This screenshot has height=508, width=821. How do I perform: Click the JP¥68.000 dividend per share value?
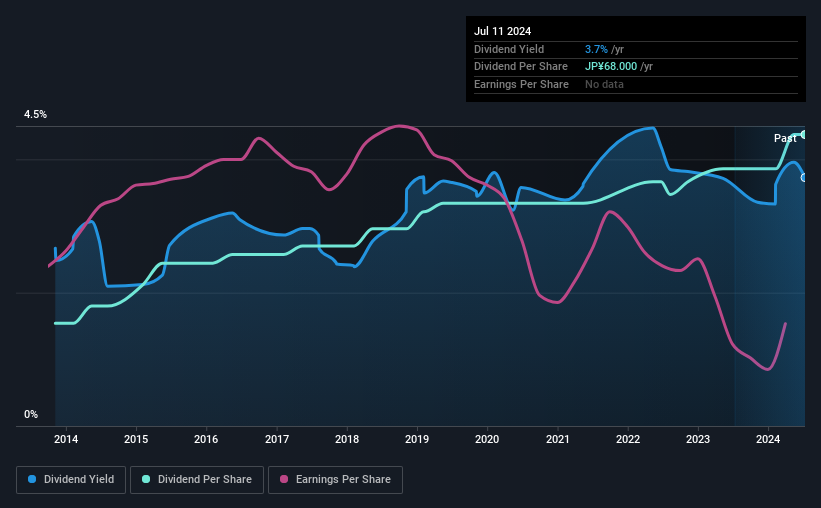coord(611,67)
